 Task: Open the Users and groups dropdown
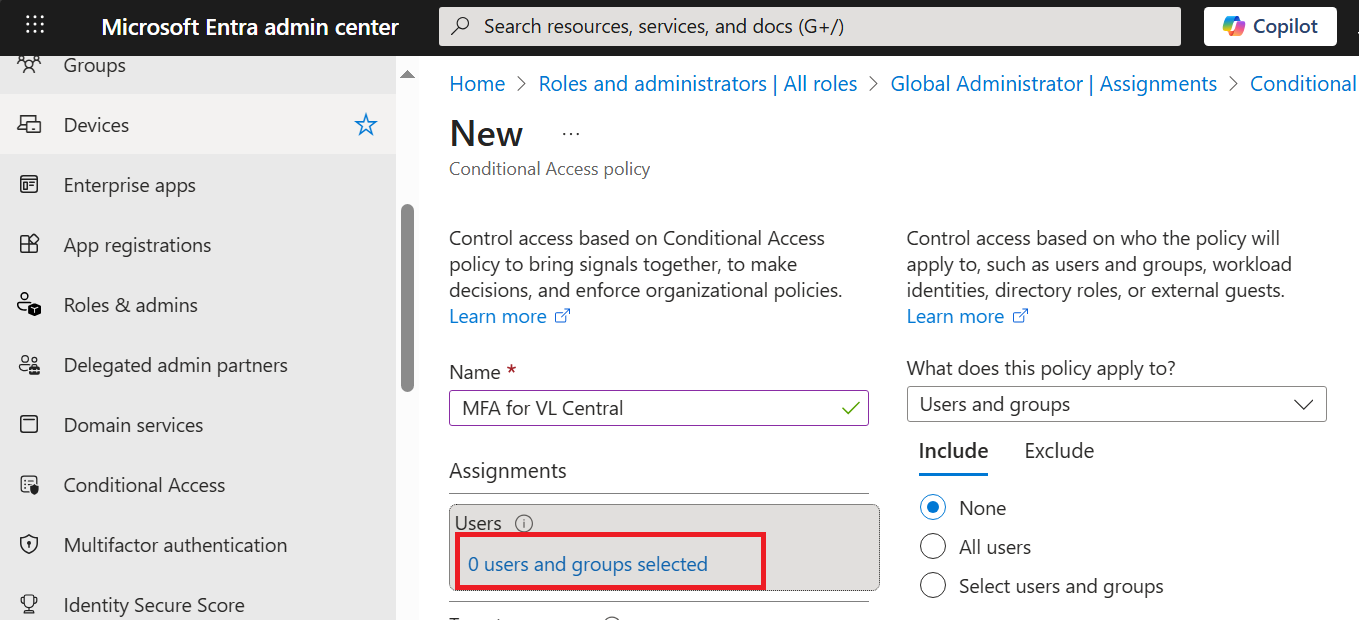click(x=1117, y=404)
